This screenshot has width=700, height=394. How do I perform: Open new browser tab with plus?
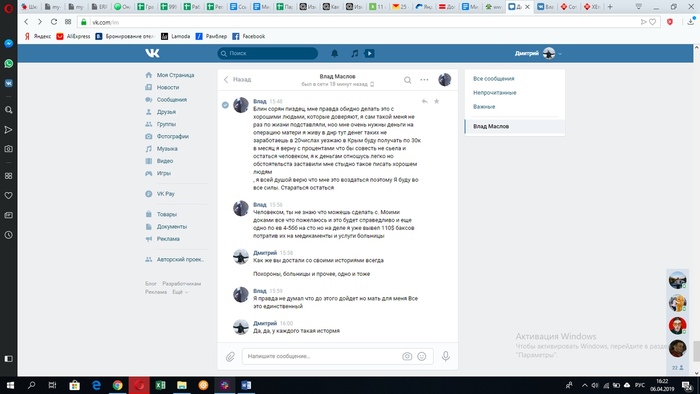610,7
